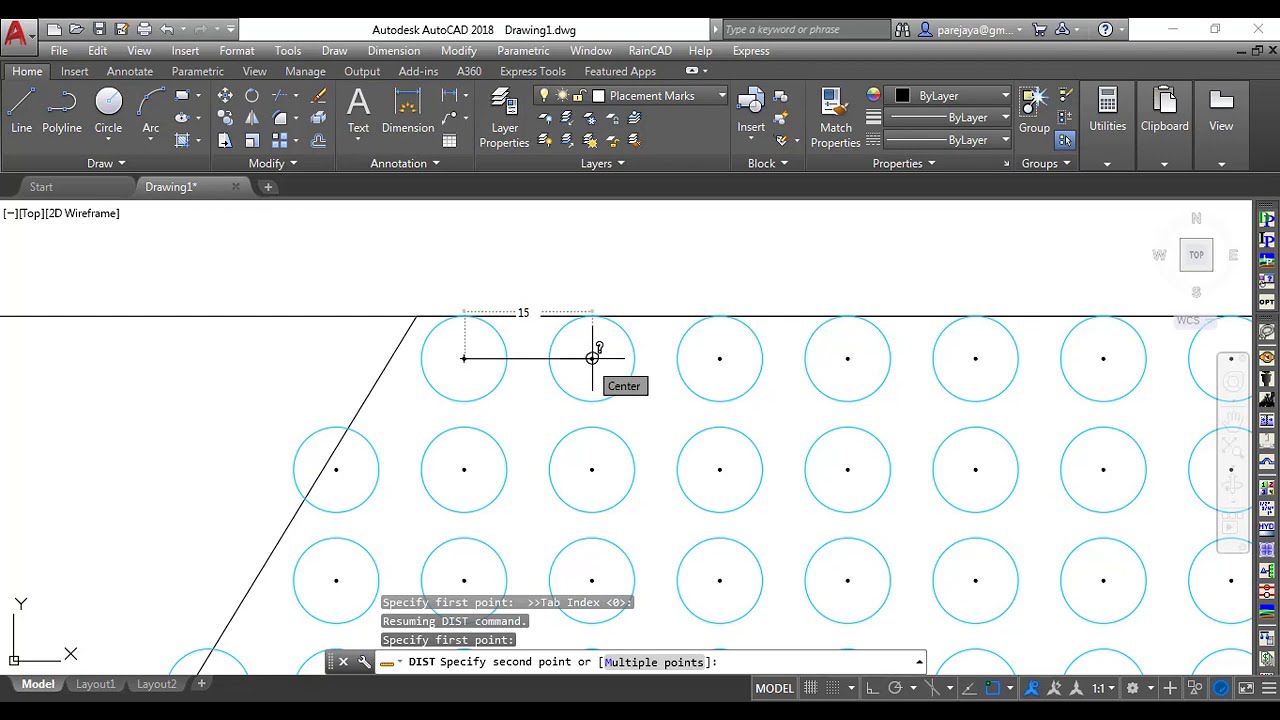Screen dimensions: 1280x720
Task: Expand the Modify panel
Action: (x=273, y=163)
